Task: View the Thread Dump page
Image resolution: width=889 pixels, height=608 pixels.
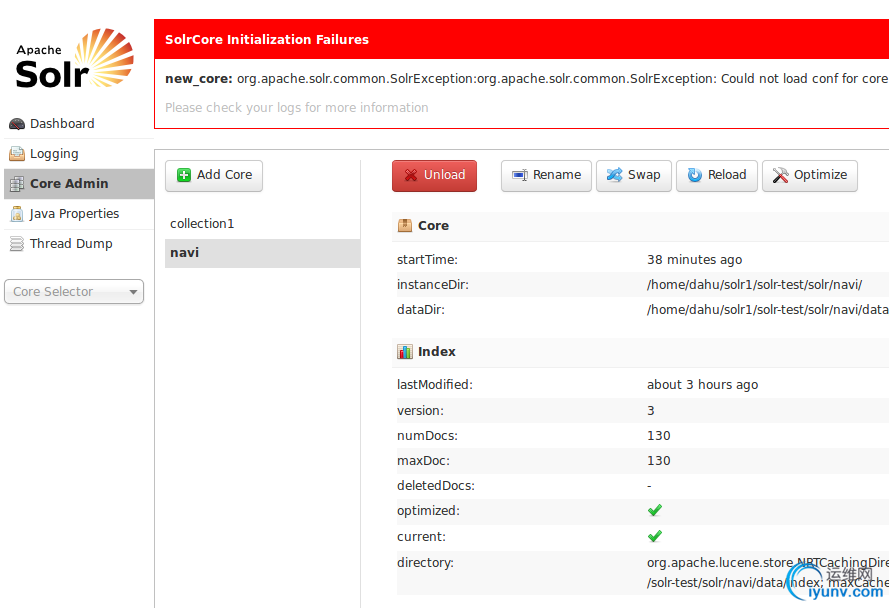Action: tap(79, 244)
